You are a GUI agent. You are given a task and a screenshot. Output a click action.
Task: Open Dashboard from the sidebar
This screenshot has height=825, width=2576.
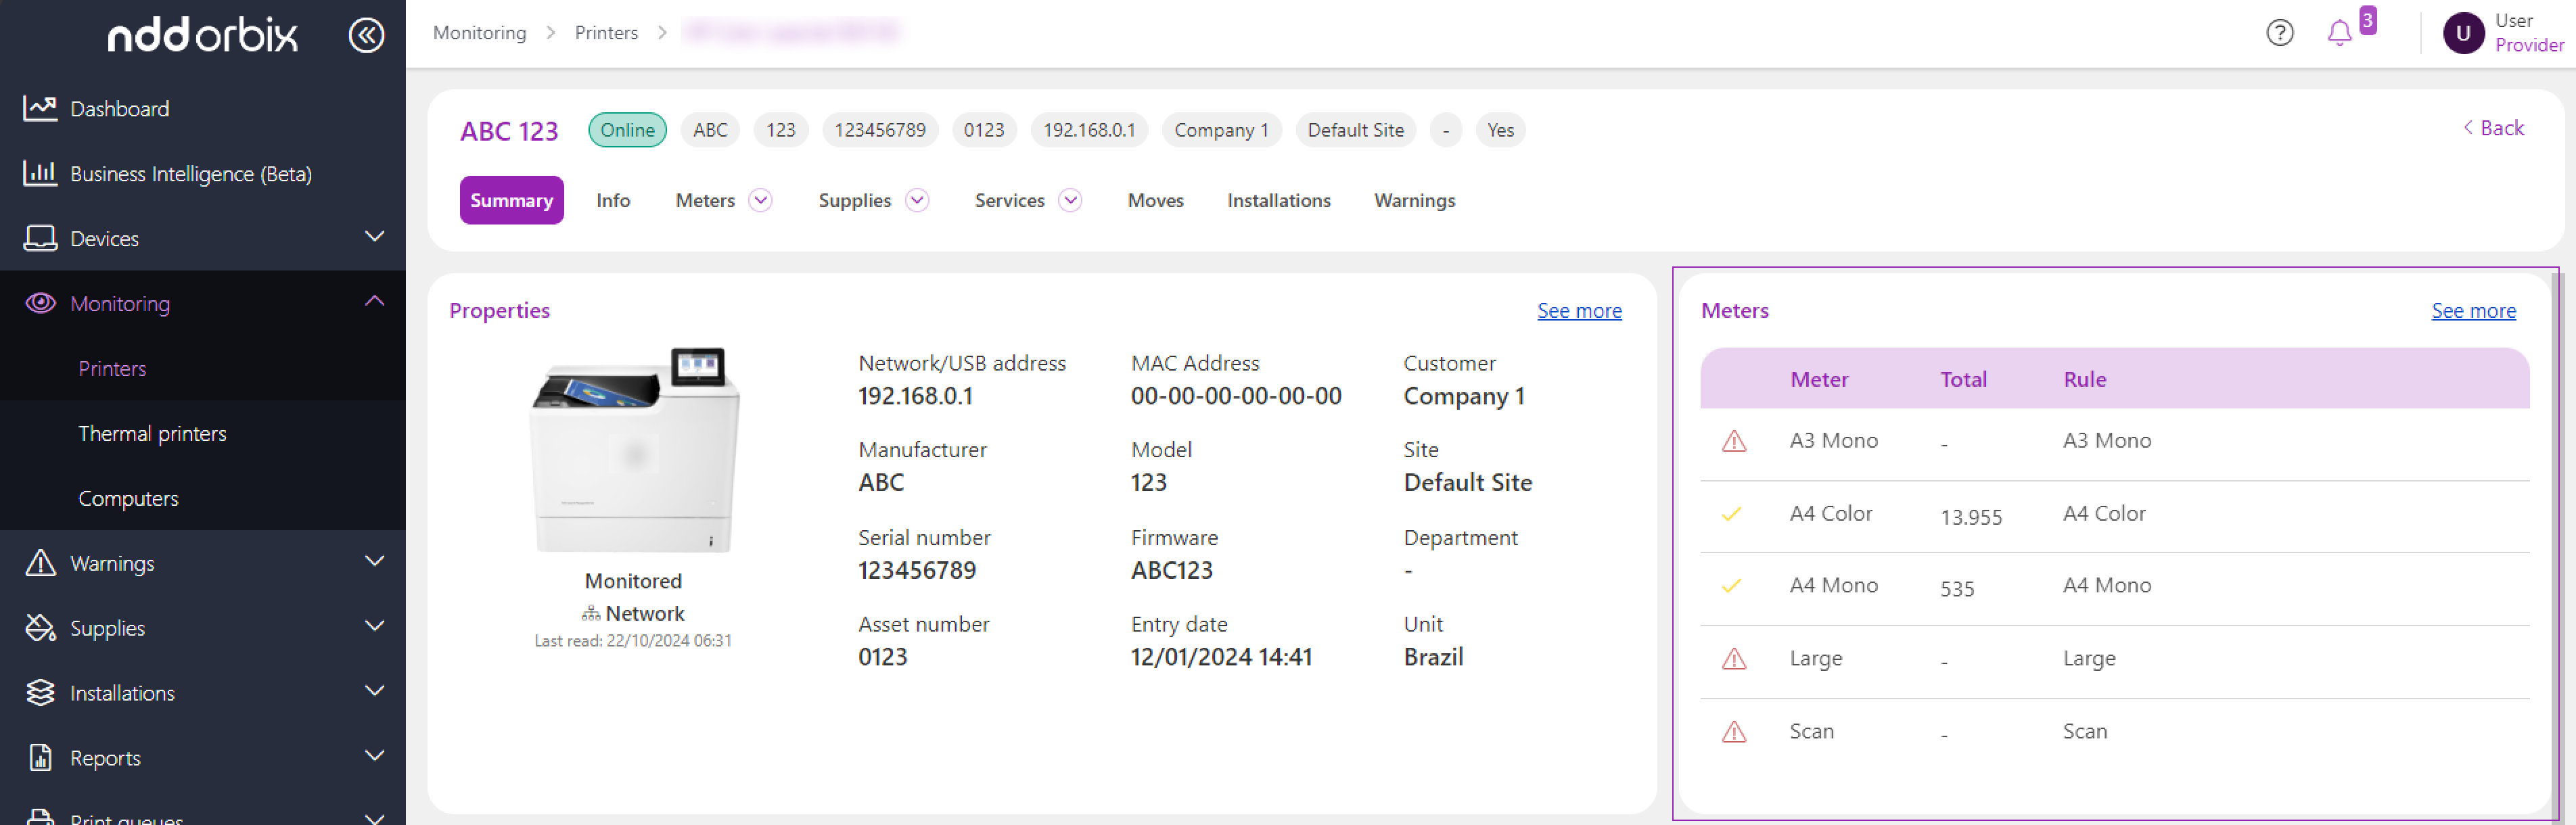pos(119,108)
